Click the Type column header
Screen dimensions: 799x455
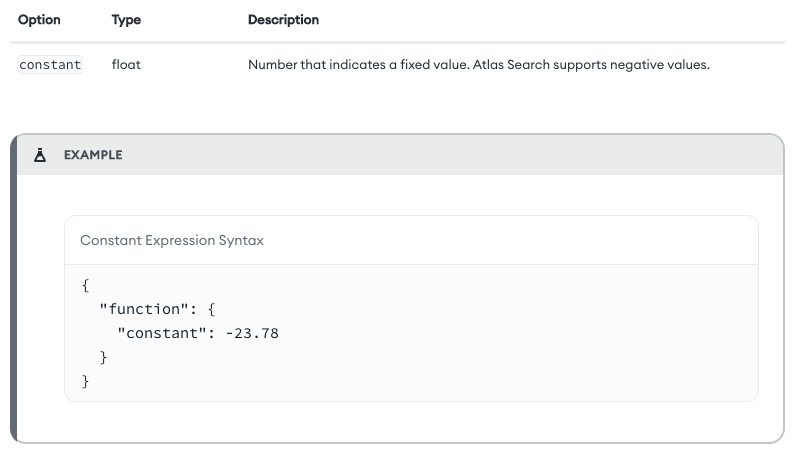[x=126, y=20]
